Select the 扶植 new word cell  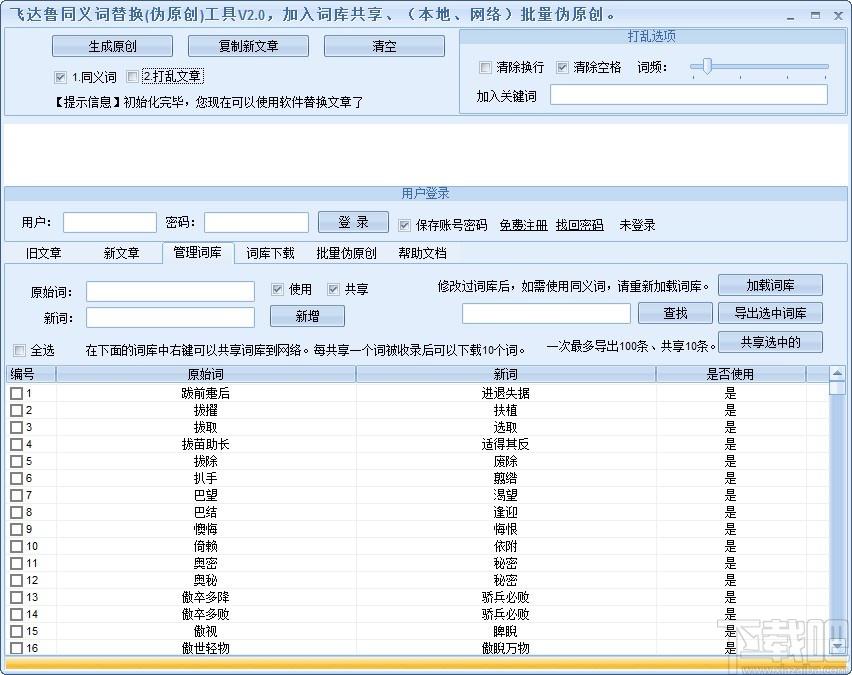pyautogui.click(x=505, y=410)
